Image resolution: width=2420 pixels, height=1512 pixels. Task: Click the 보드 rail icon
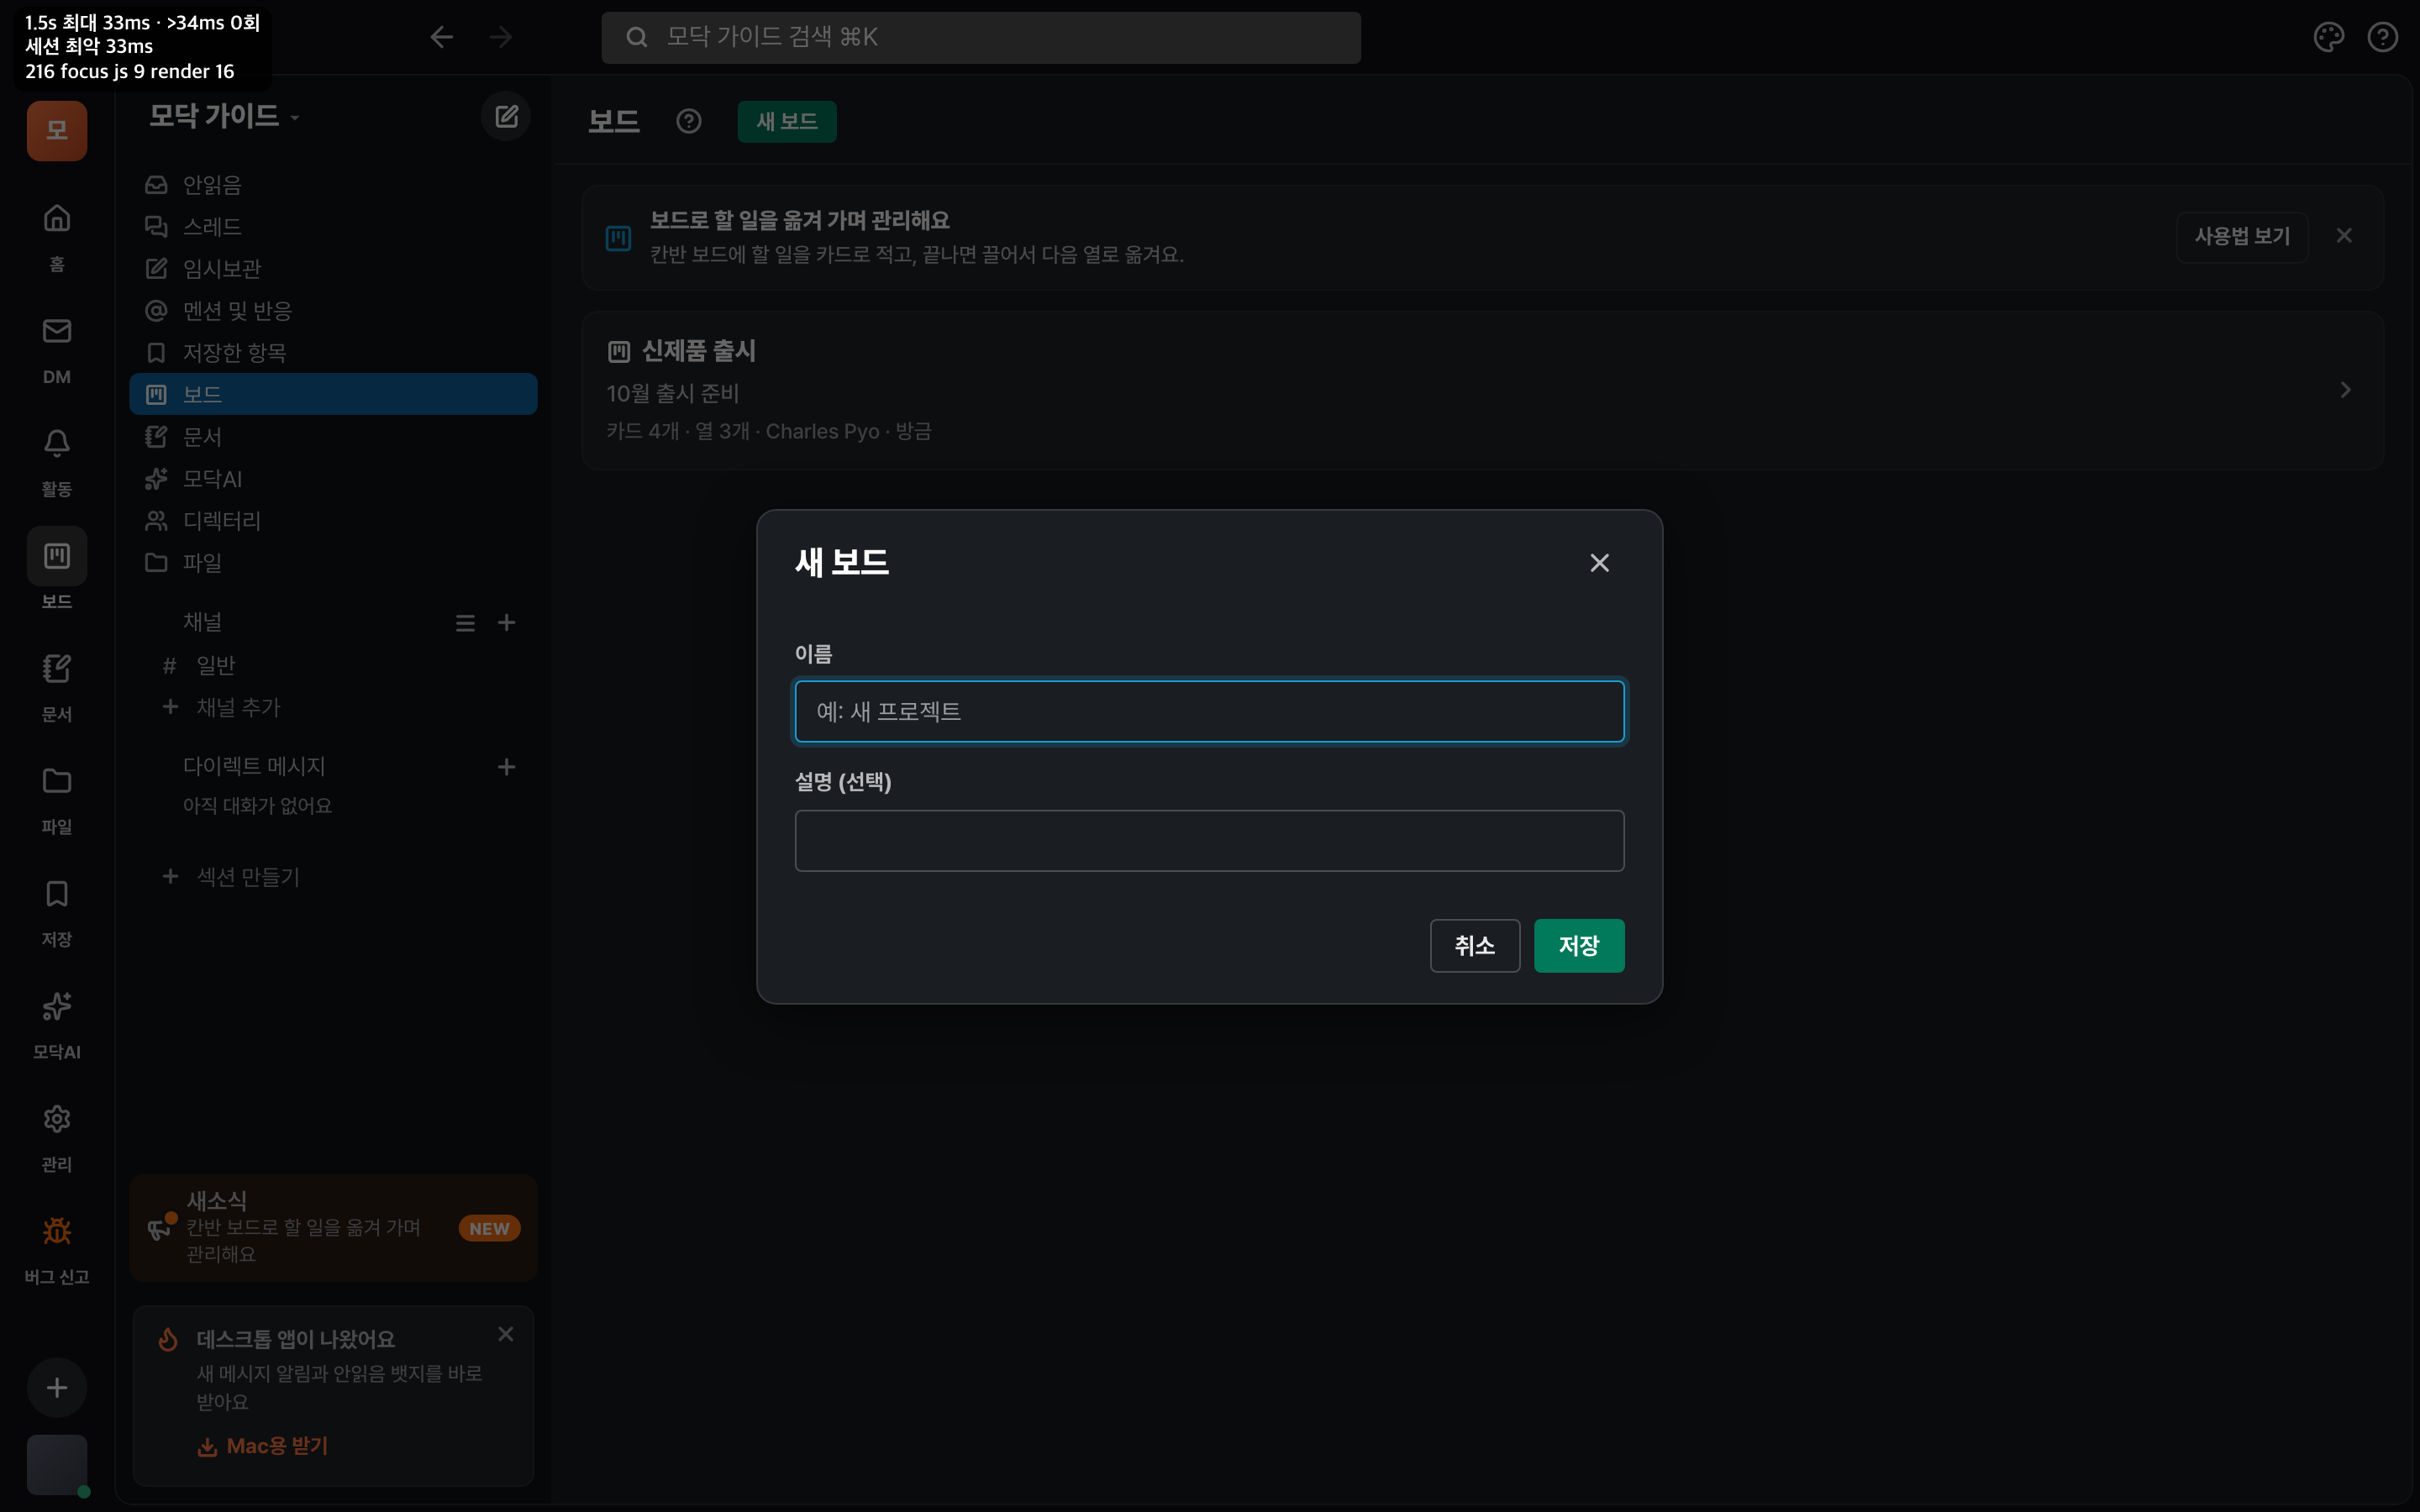(x=57, y=556)
